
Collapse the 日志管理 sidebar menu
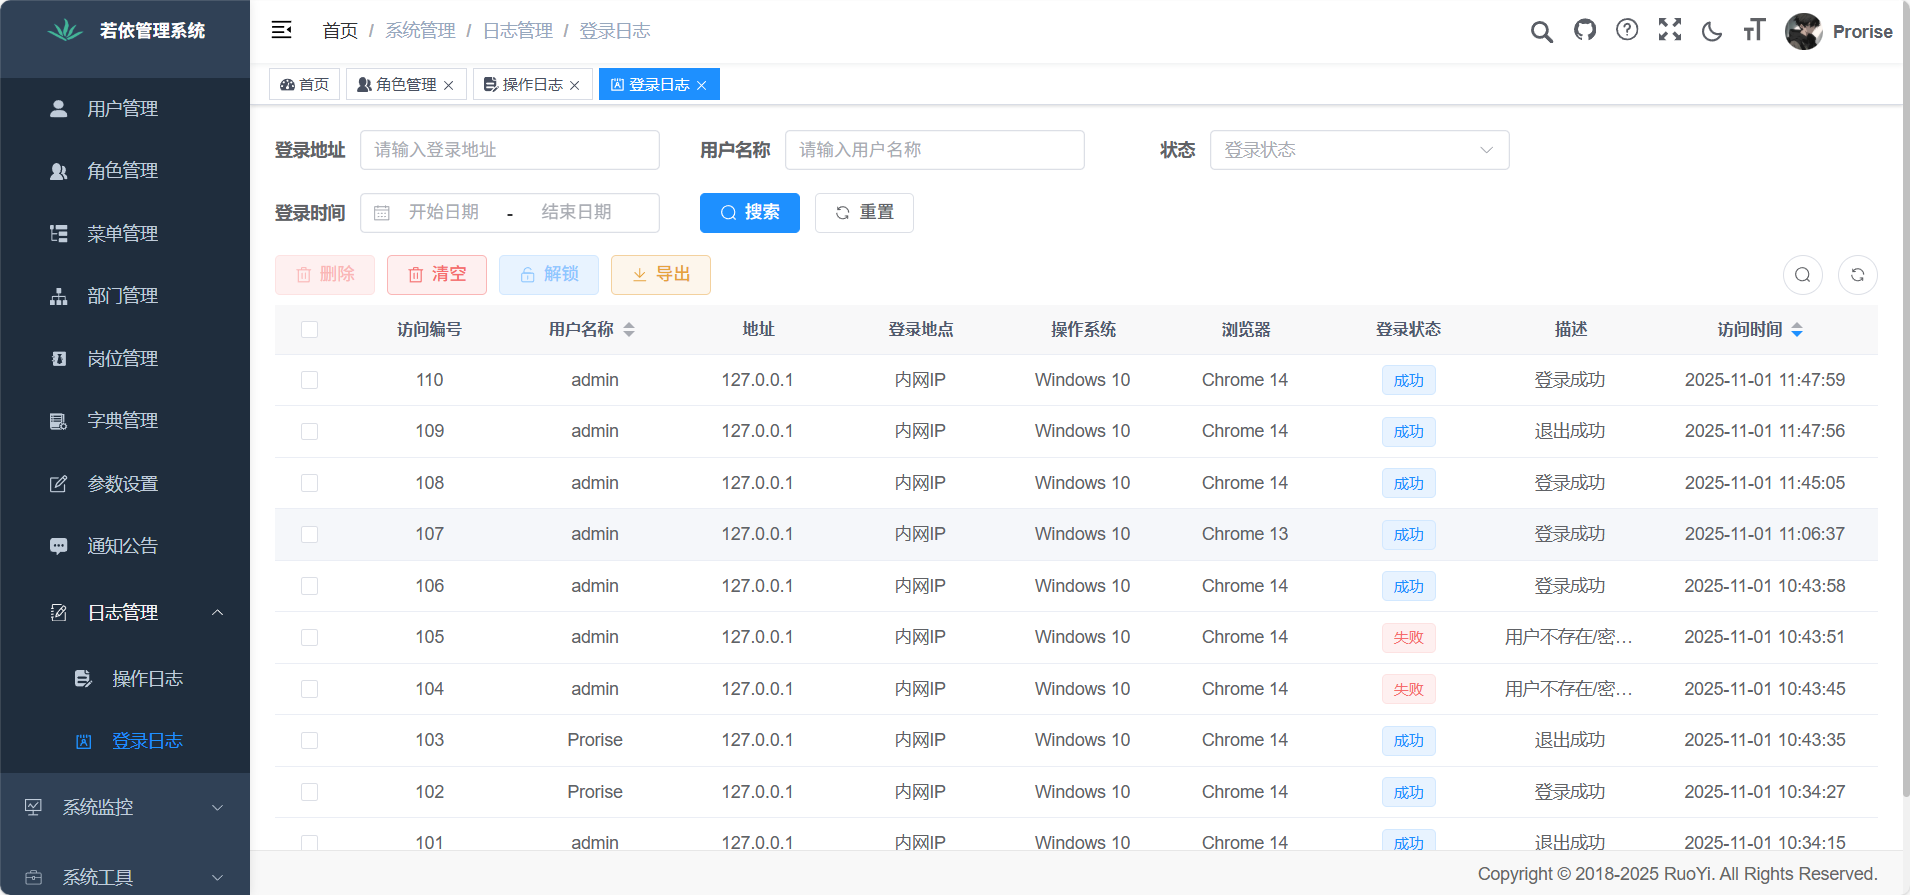tap(125, 612)
